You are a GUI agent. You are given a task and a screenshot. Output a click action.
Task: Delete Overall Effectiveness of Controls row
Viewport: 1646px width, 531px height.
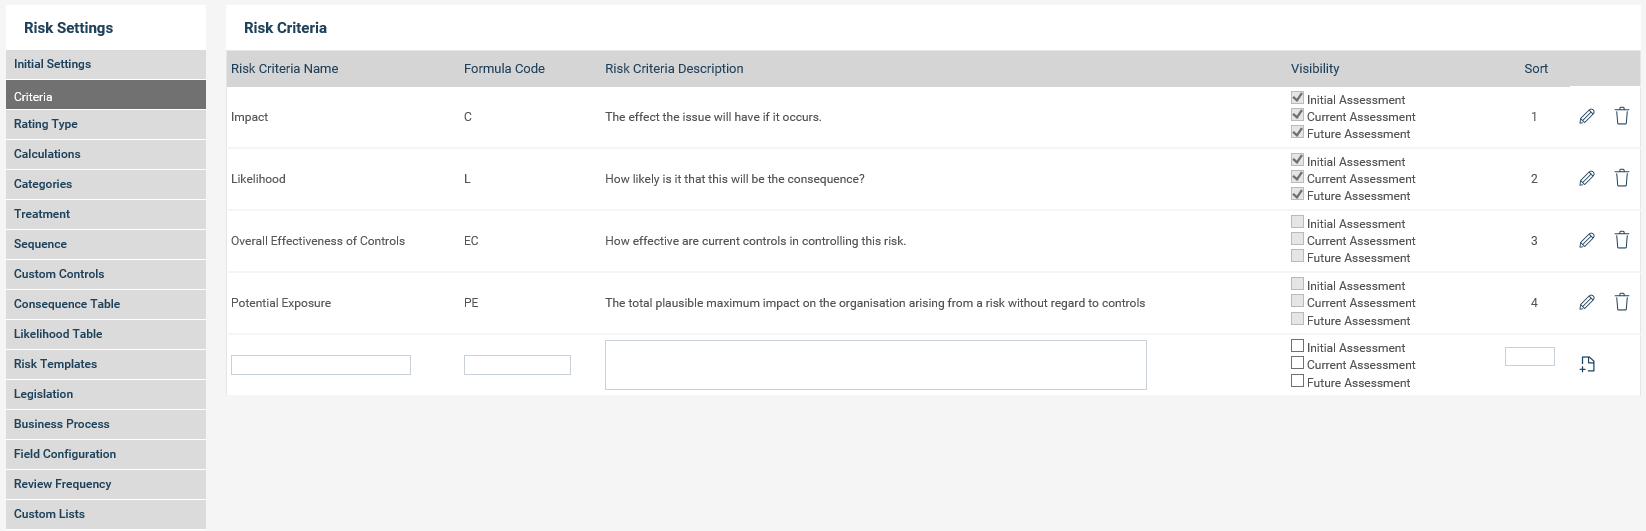click(x=1622, y=240)
